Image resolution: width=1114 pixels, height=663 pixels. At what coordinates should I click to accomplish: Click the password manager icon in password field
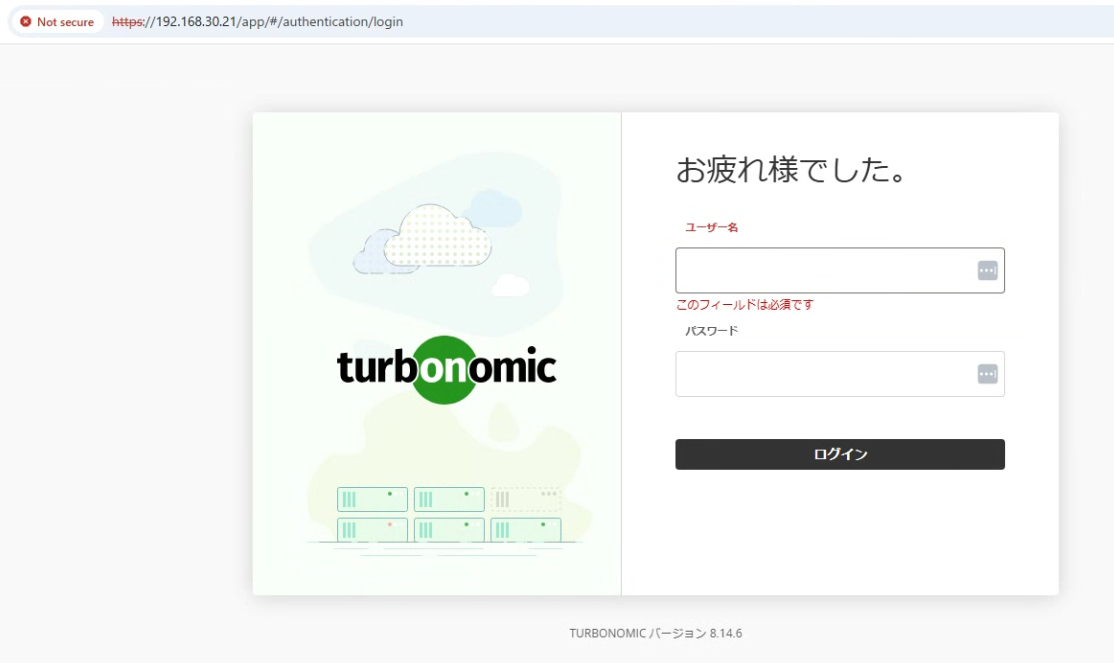click(x=987, y=374)
